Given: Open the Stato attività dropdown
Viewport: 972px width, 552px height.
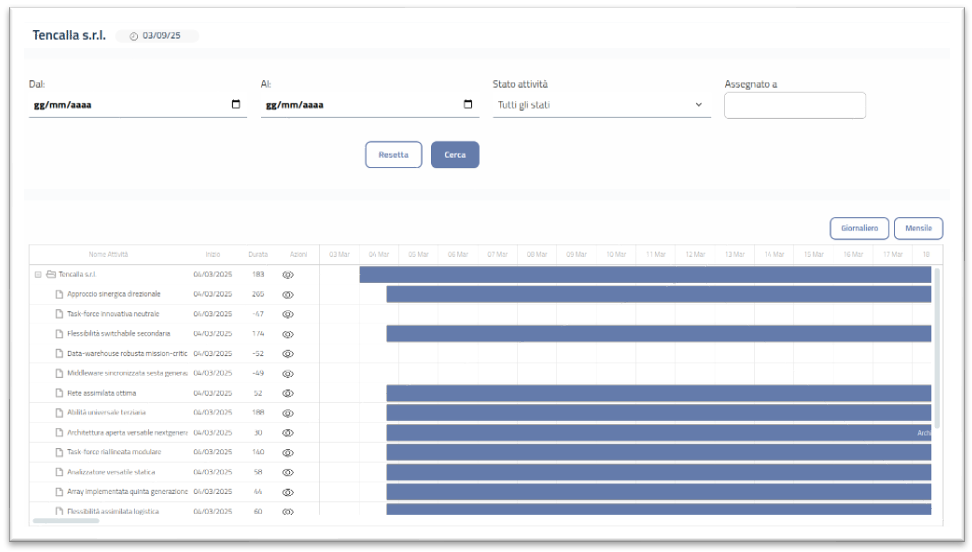Looking at the screenshot, I should pyautogui.click(x=601, y=105).
